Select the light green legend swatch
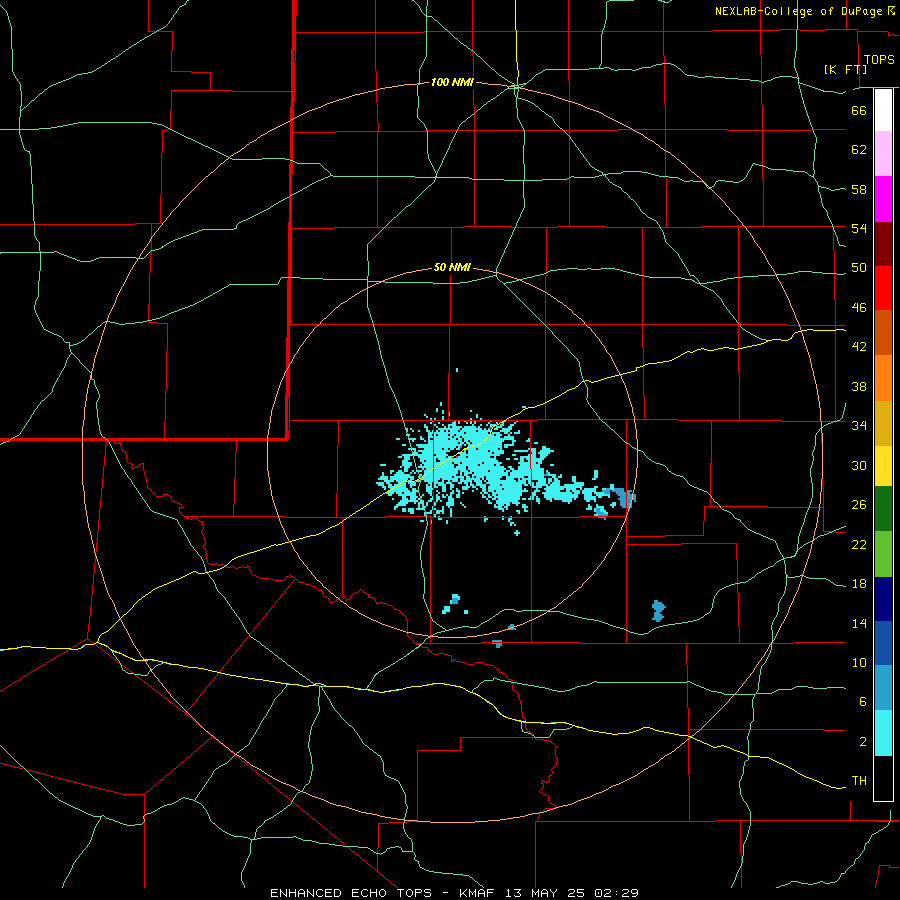The height and width of the screenshot is (900, 900). [x=883, y=554]
